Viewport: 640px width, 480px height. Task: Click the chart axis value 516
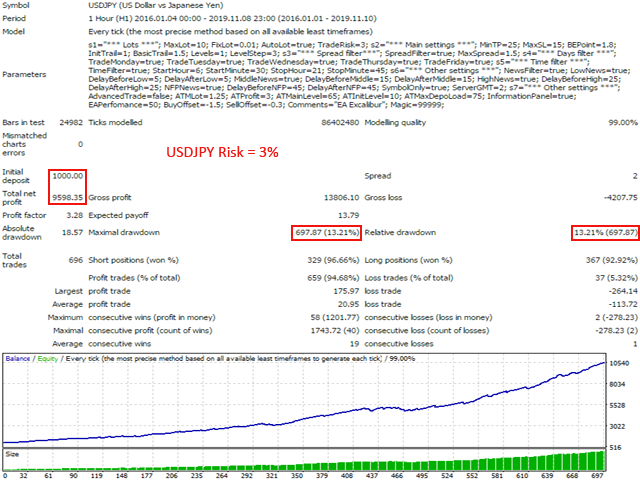(x=615, y=447)
